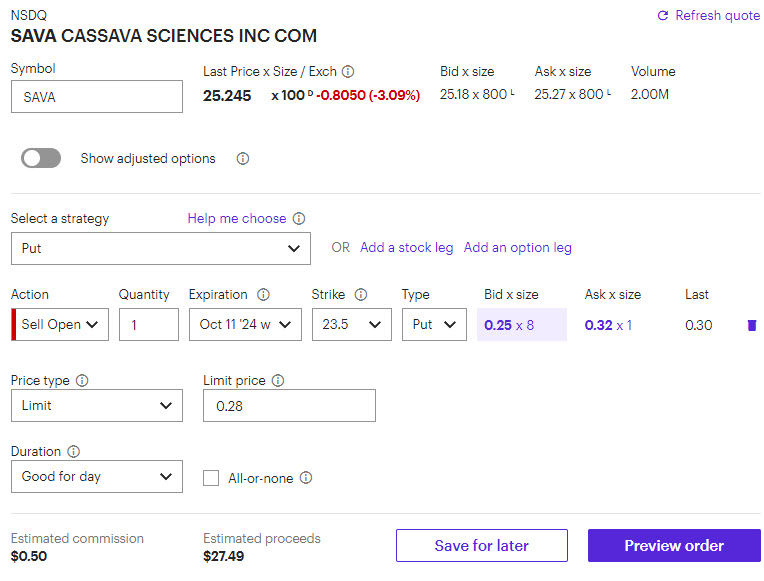Click the Save for later button
Screen dimensions: 764x581
tap(481, 546)
